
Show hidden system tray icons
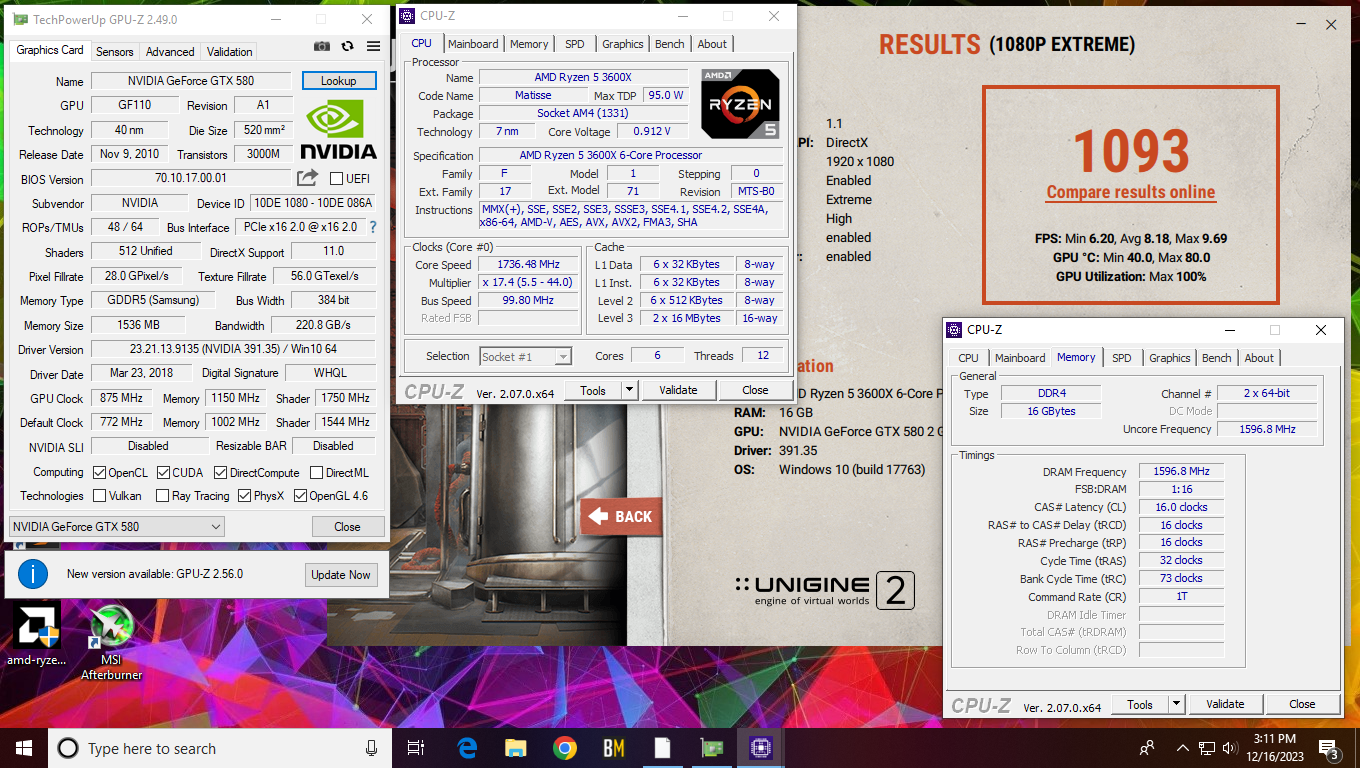1183,748
